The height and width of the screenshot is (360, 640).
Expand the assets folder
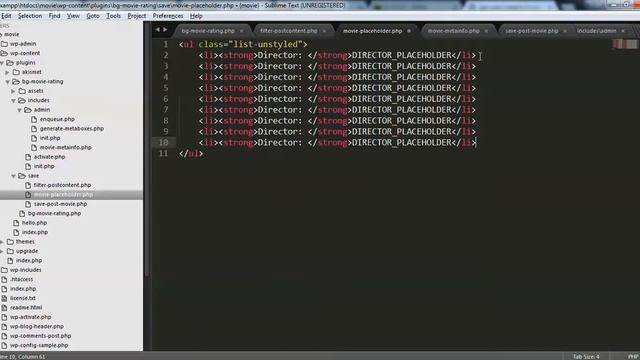(13, 91)
